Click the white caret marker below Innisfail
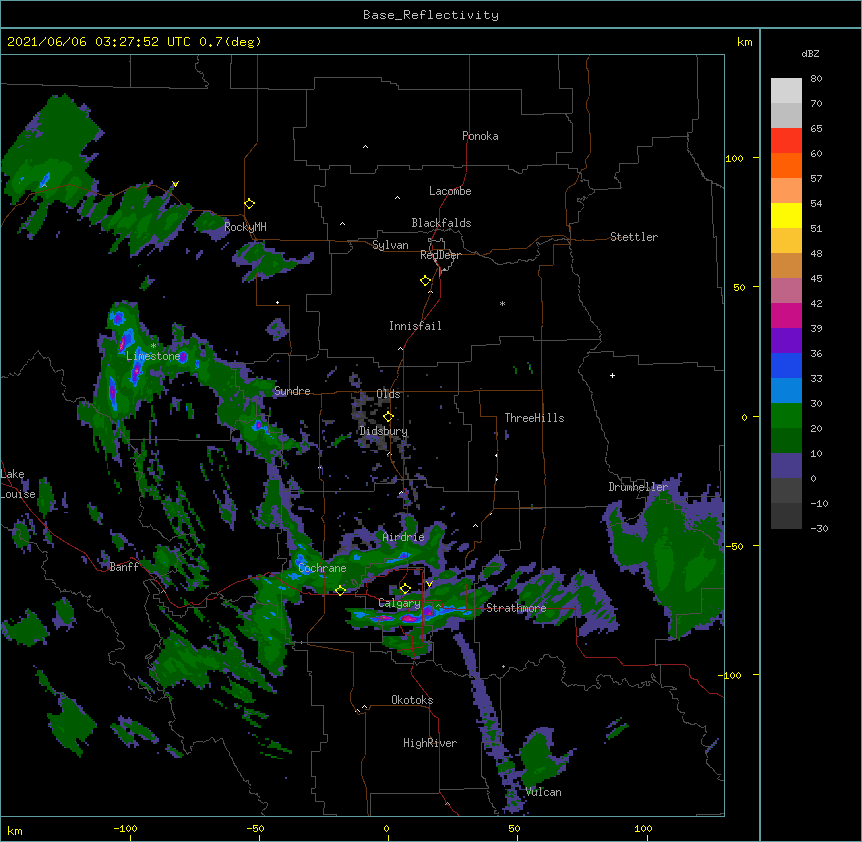Image resolution: width=862 pixels, height=842 pixels. tap(400, 348)
